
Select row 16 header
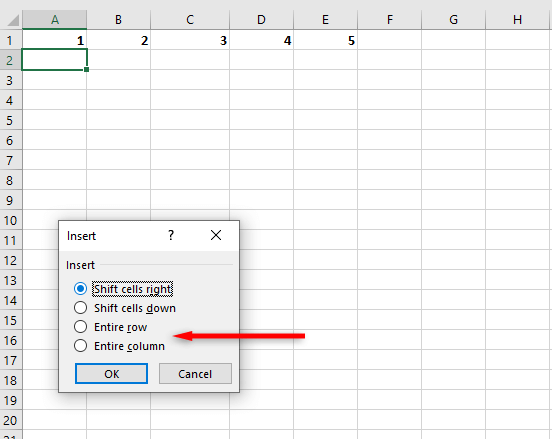(x=11, y=340)
